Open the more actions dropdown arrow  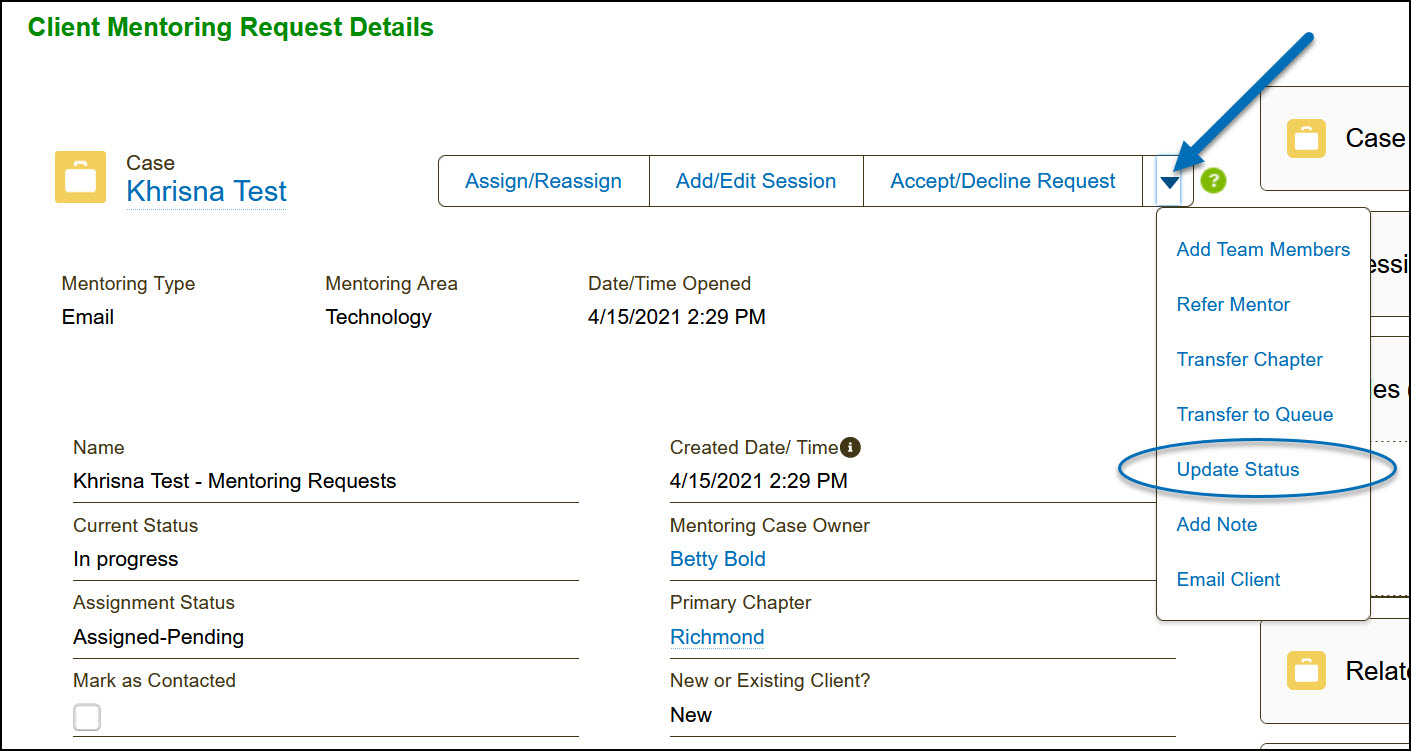tap(1169, 182)
